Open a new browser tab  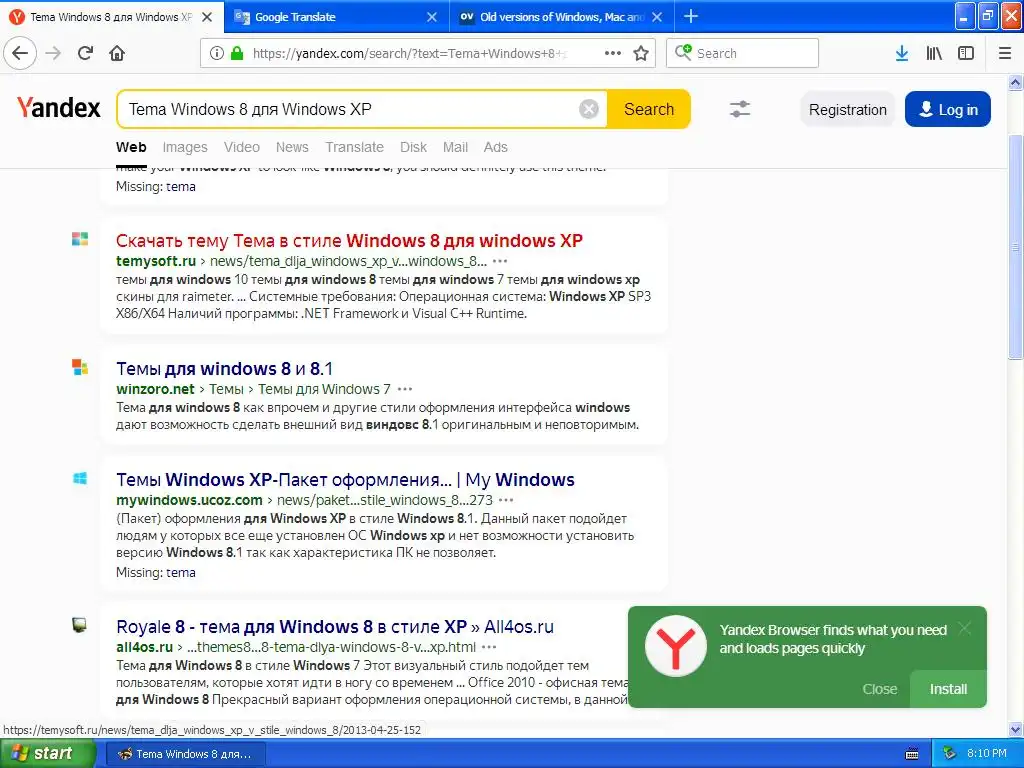coord(691,16)
